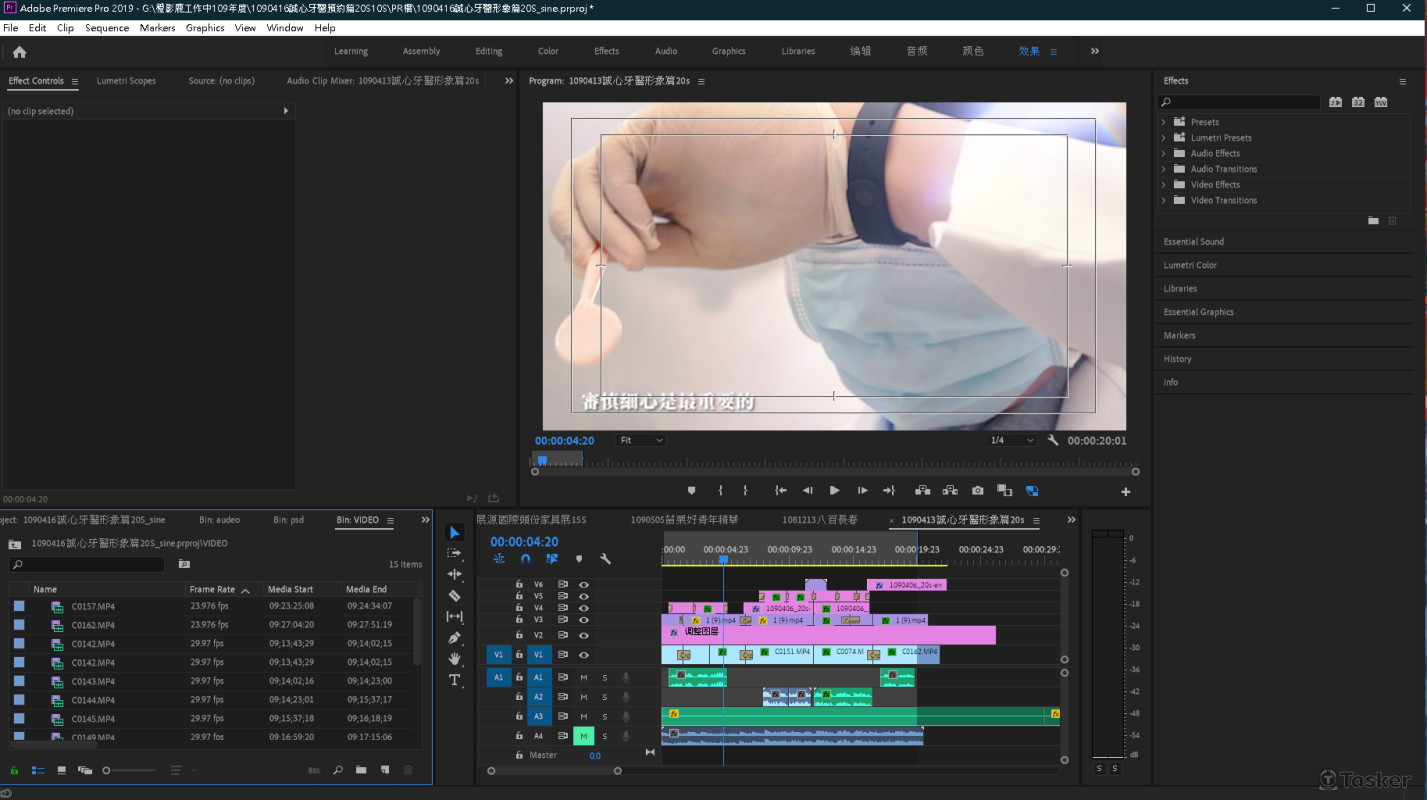Screen dimensions: 1427x800
Task: Click the Export Frame camera icon
Action: [977, 491]
